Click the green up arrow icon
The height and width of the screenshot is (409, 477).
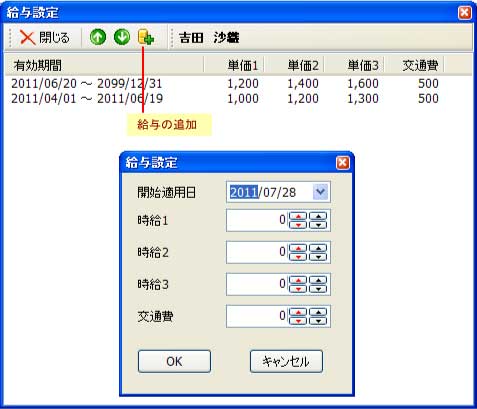click(98, 37)
